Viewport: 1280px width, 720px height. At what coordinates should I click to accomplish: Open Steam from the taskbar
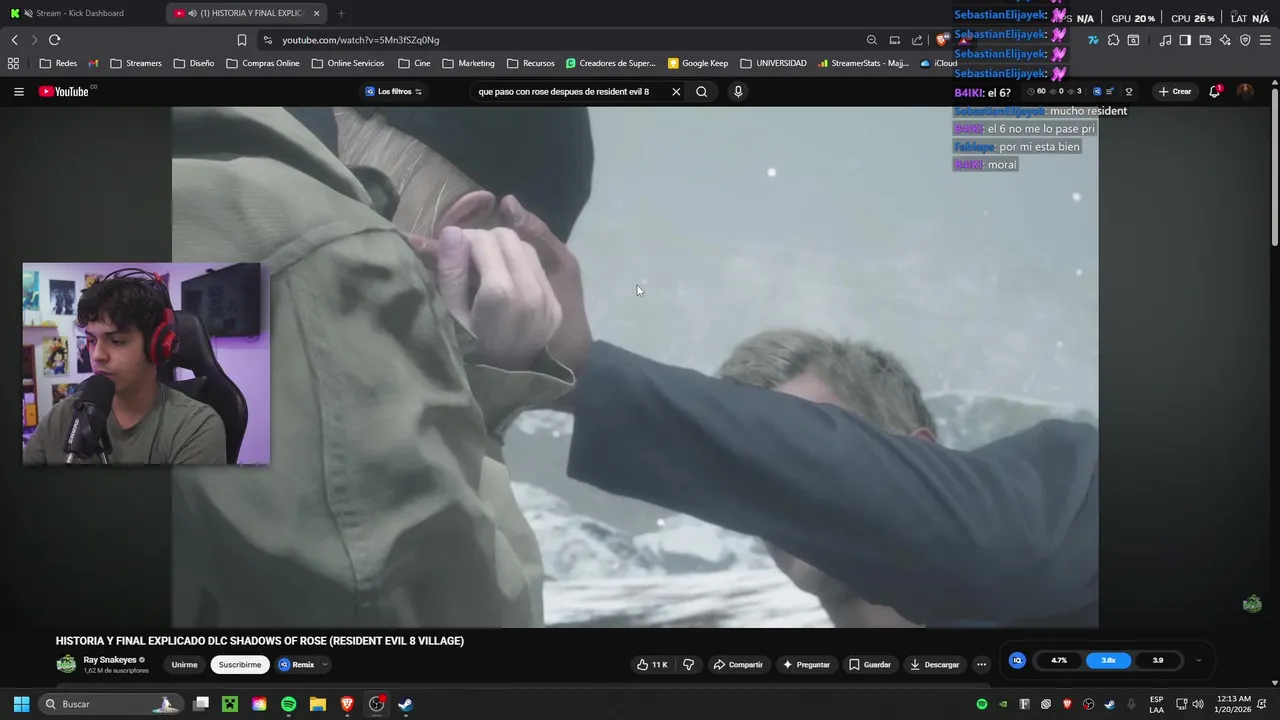click(405, 704)
